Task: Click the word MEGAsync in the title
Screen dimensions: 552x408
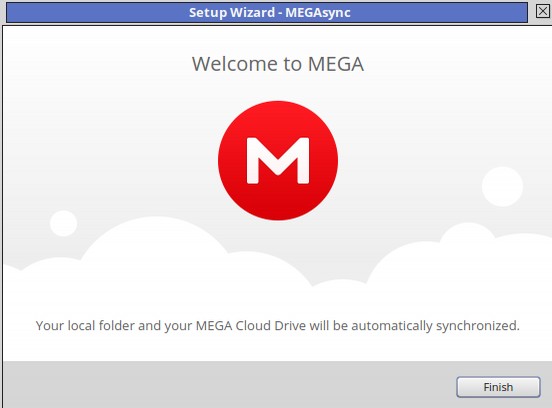Action: pos(318,13)
